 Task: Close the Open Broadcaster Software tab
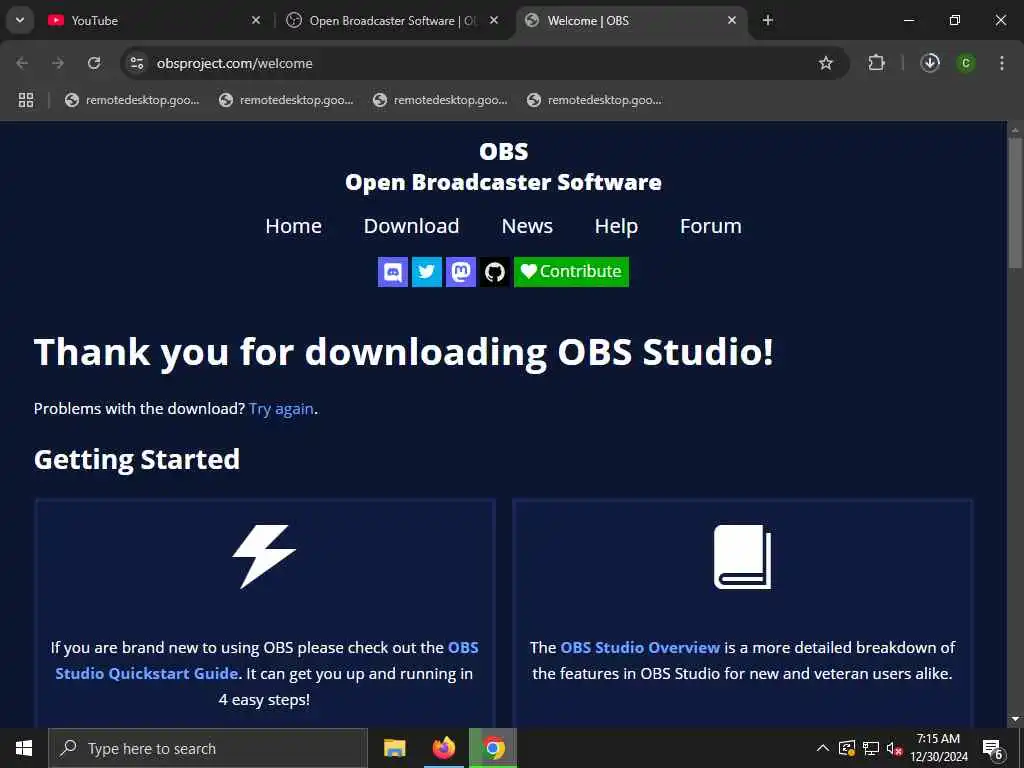click(494, 21)
